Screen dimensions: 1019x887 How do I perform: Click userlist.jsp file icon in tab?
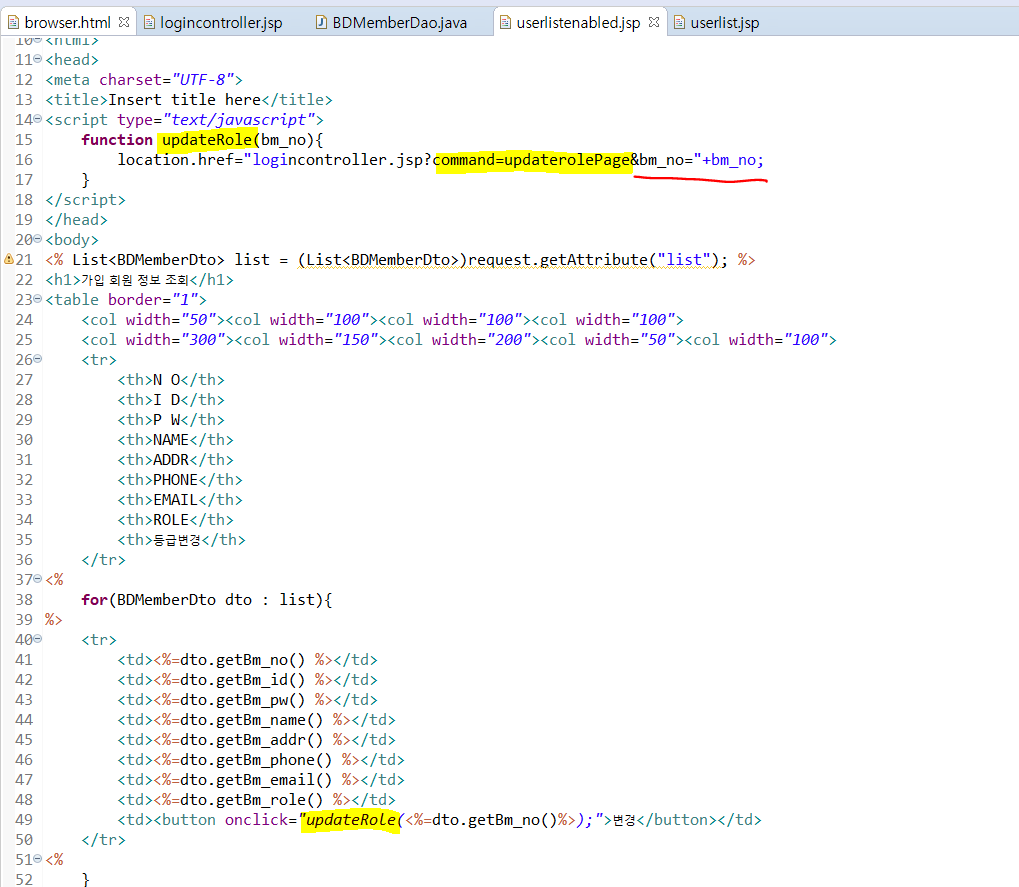[679, 23]
